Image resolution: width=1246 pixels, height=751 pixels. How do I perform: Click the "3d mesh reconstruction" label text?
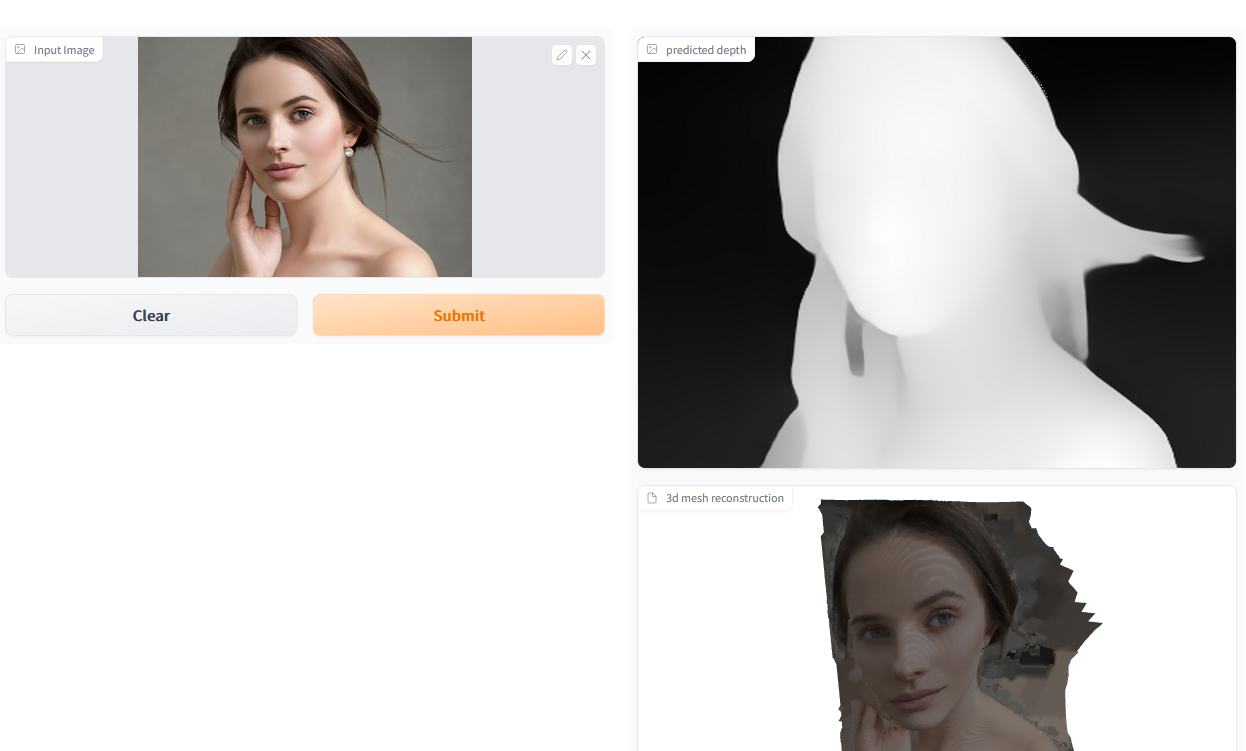click(x=725, y=498)
